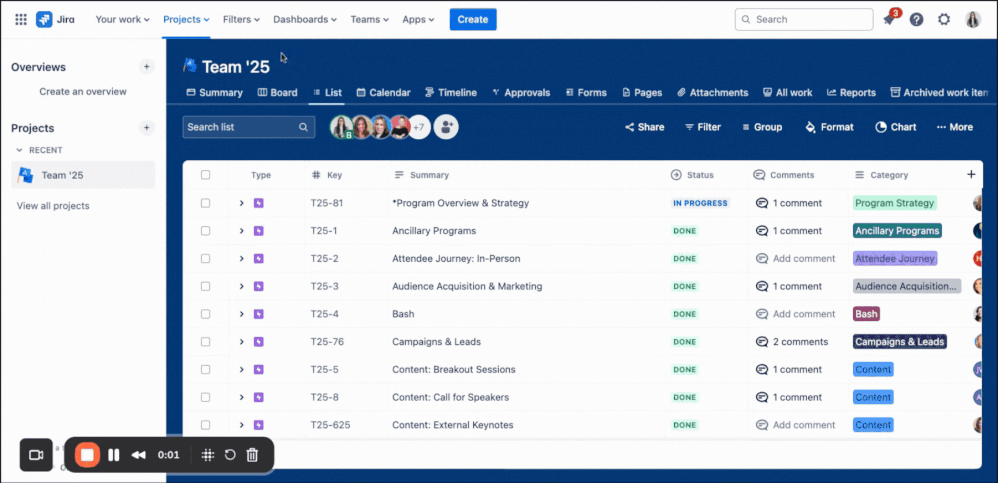
Task: Click the add people icon next to avatars
Action: 446,127
